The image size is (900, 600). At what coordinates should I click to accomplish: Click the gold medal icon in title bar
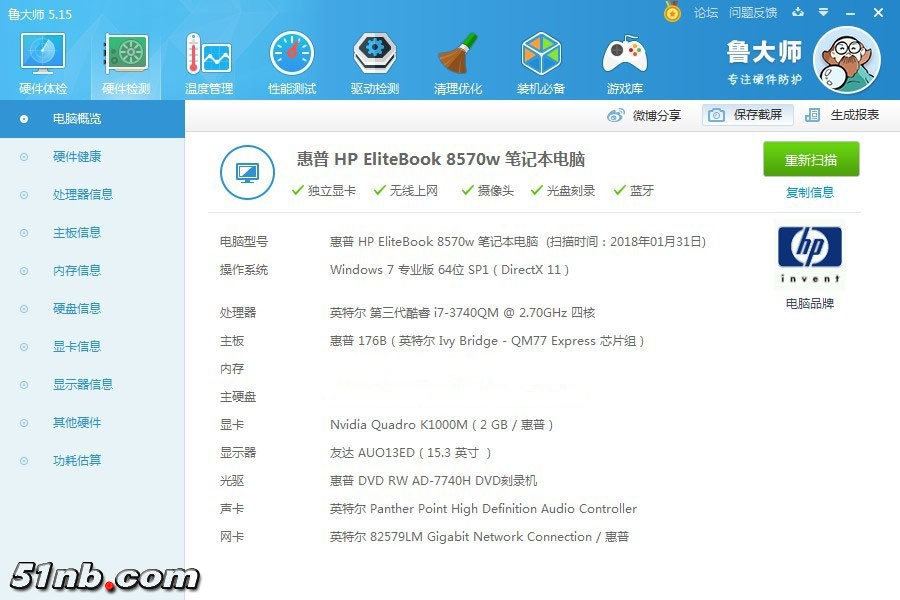[x=672, y=12]
